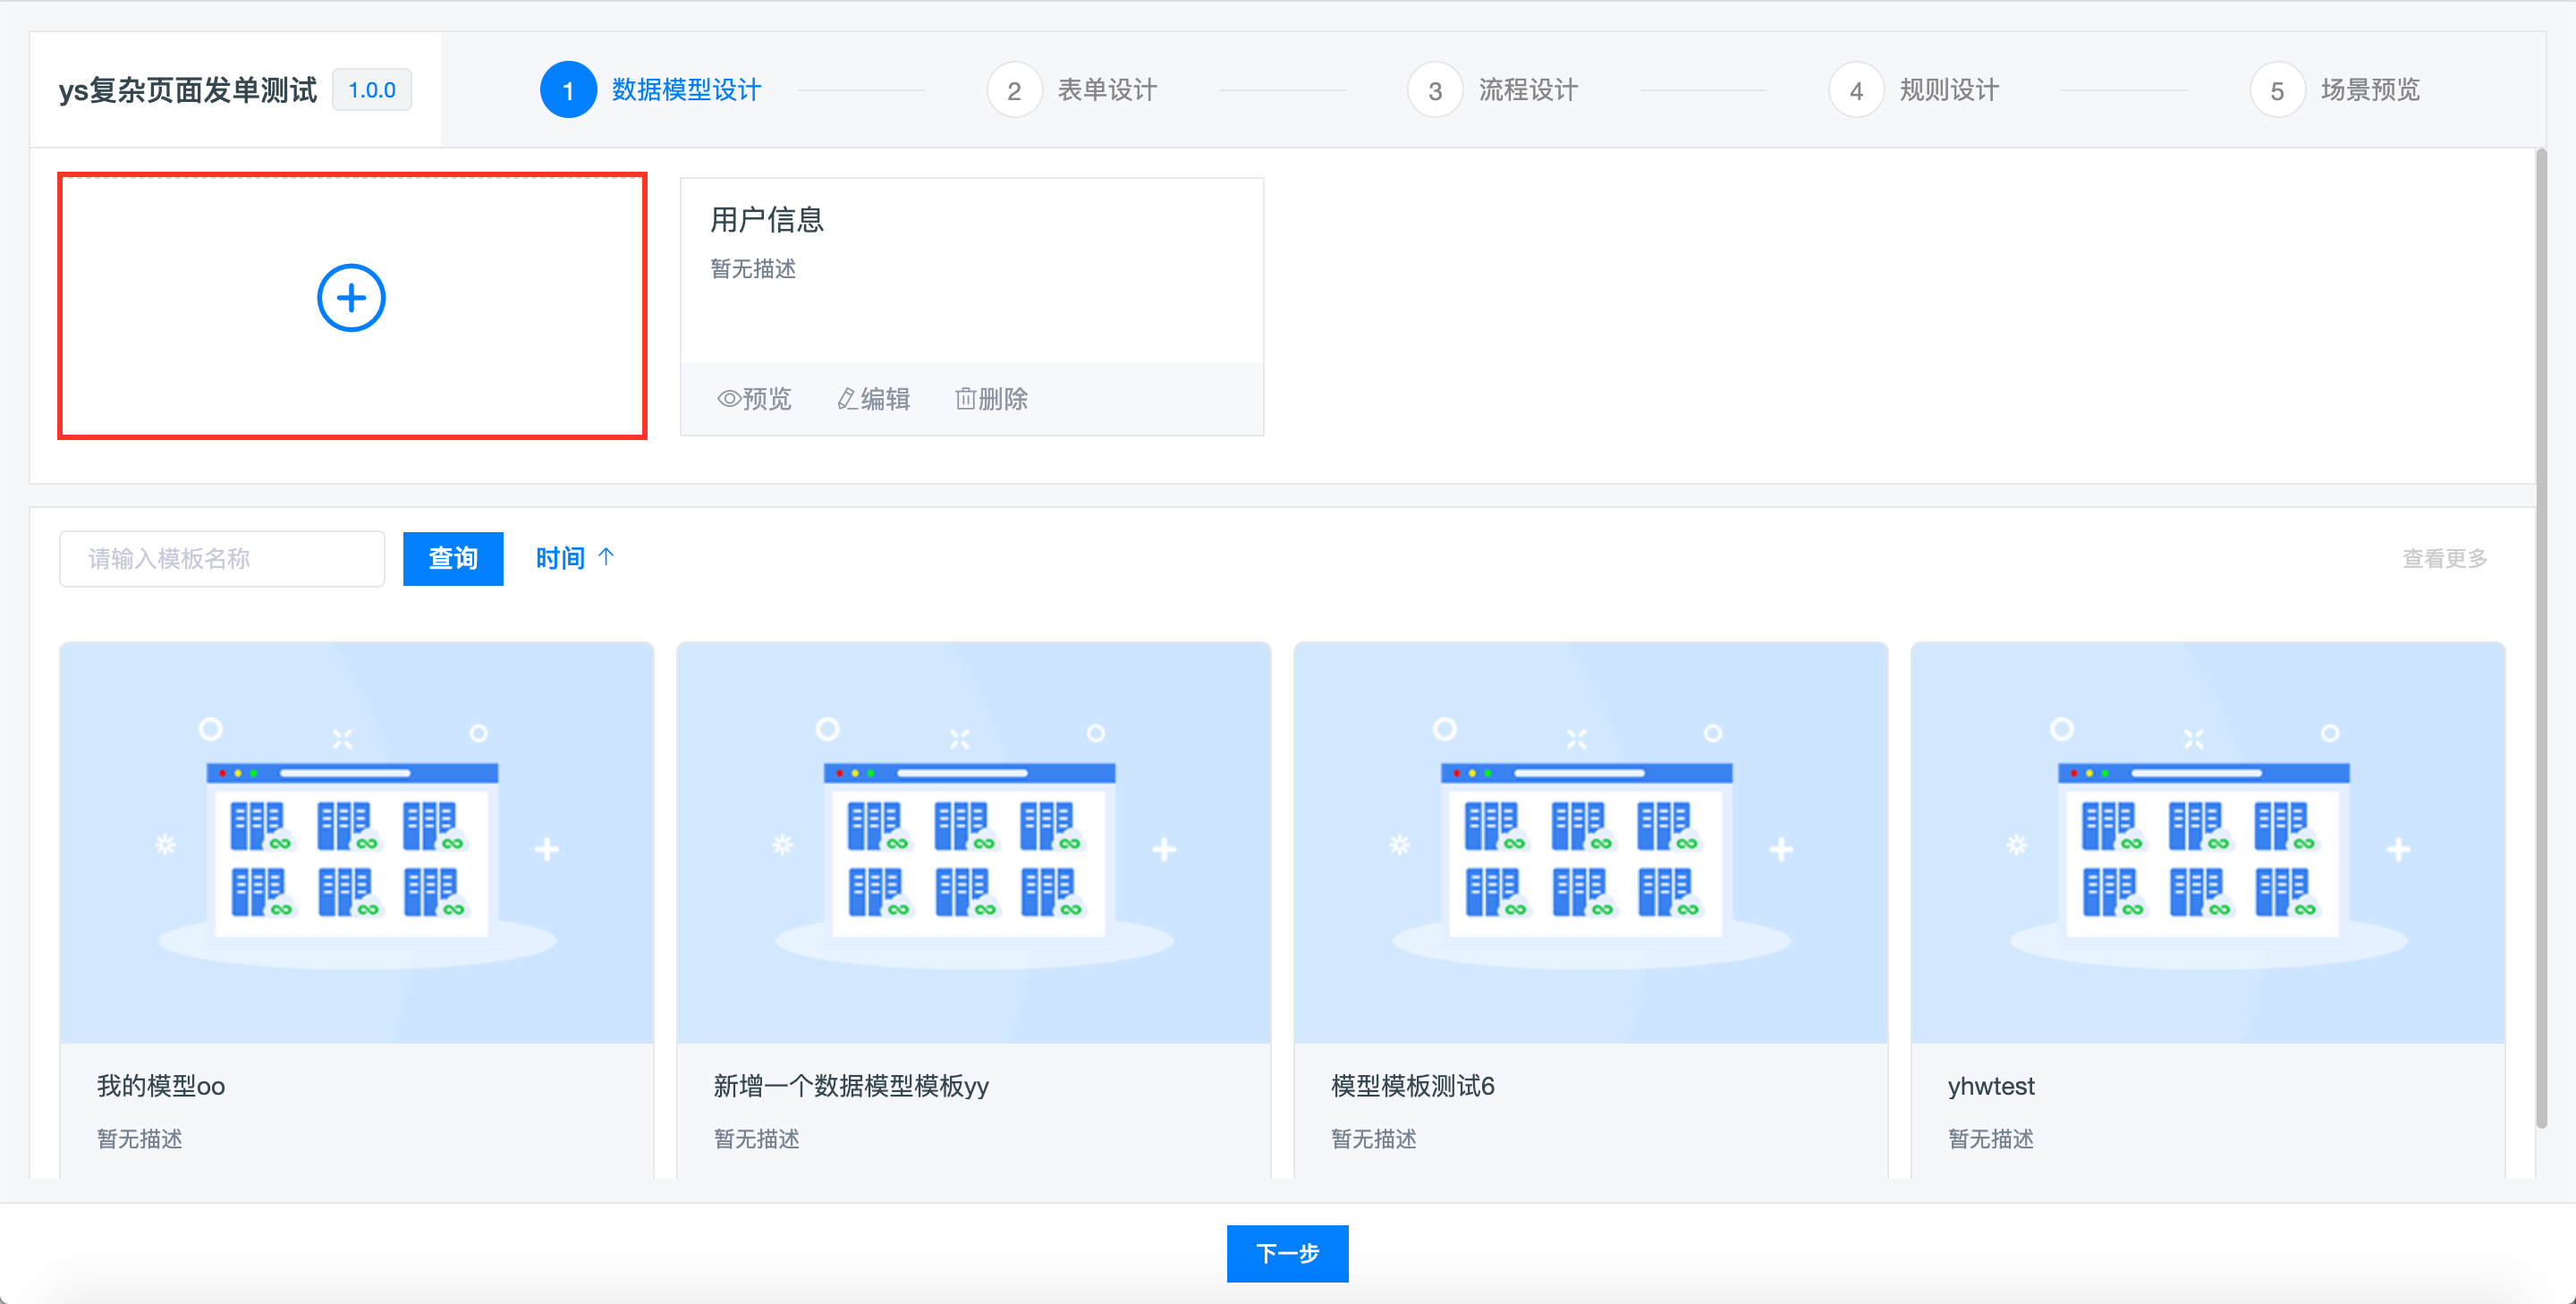Open step 1 数据模型设计
2576x1304 pixels.
click(x=568, y=90)
